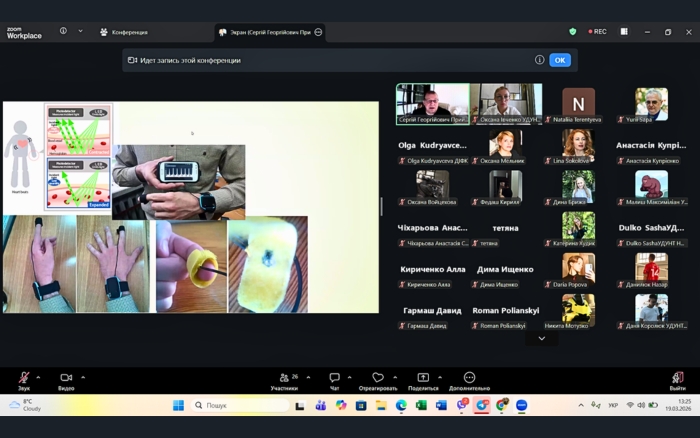Click the green encryption shield icon
The width and height of the screenshot is (700, 438).
point(573,32)
